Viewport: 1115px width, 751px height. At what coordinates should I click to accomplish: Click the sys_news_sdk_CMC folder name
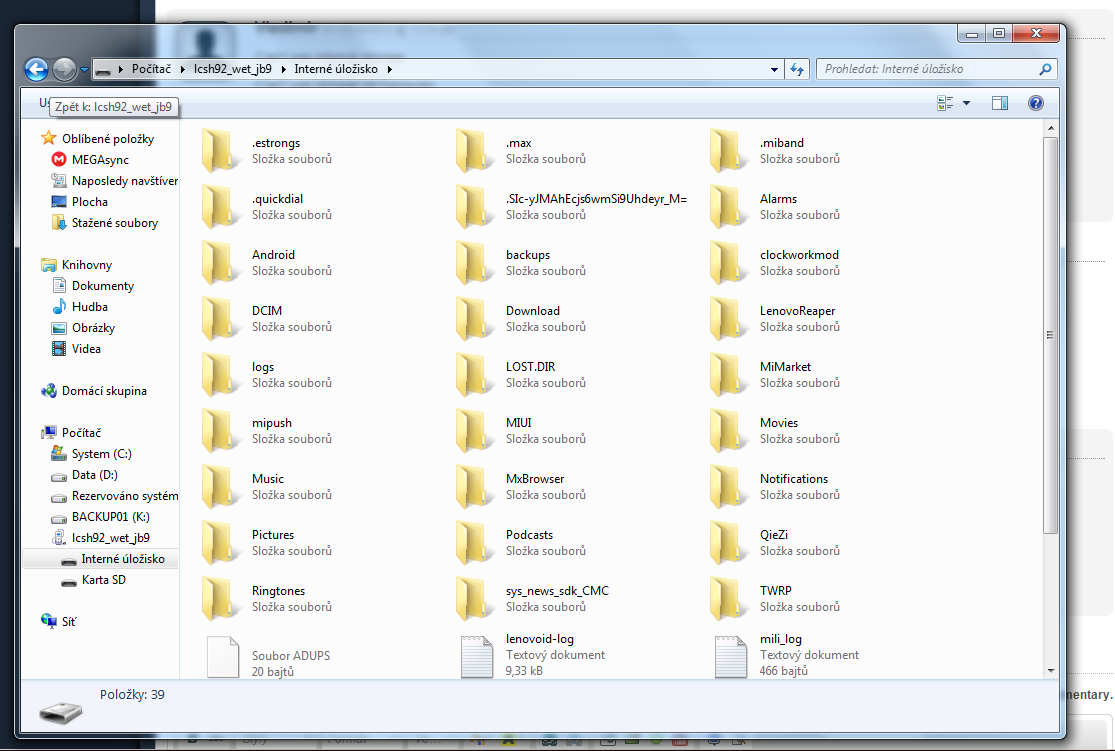point(557,590)
